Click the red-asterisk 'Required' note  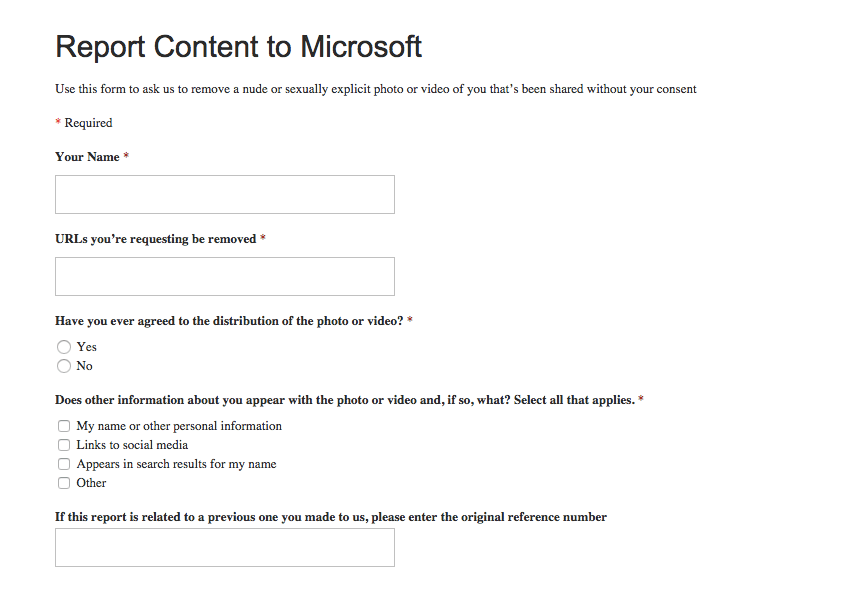tap(88, 123)
